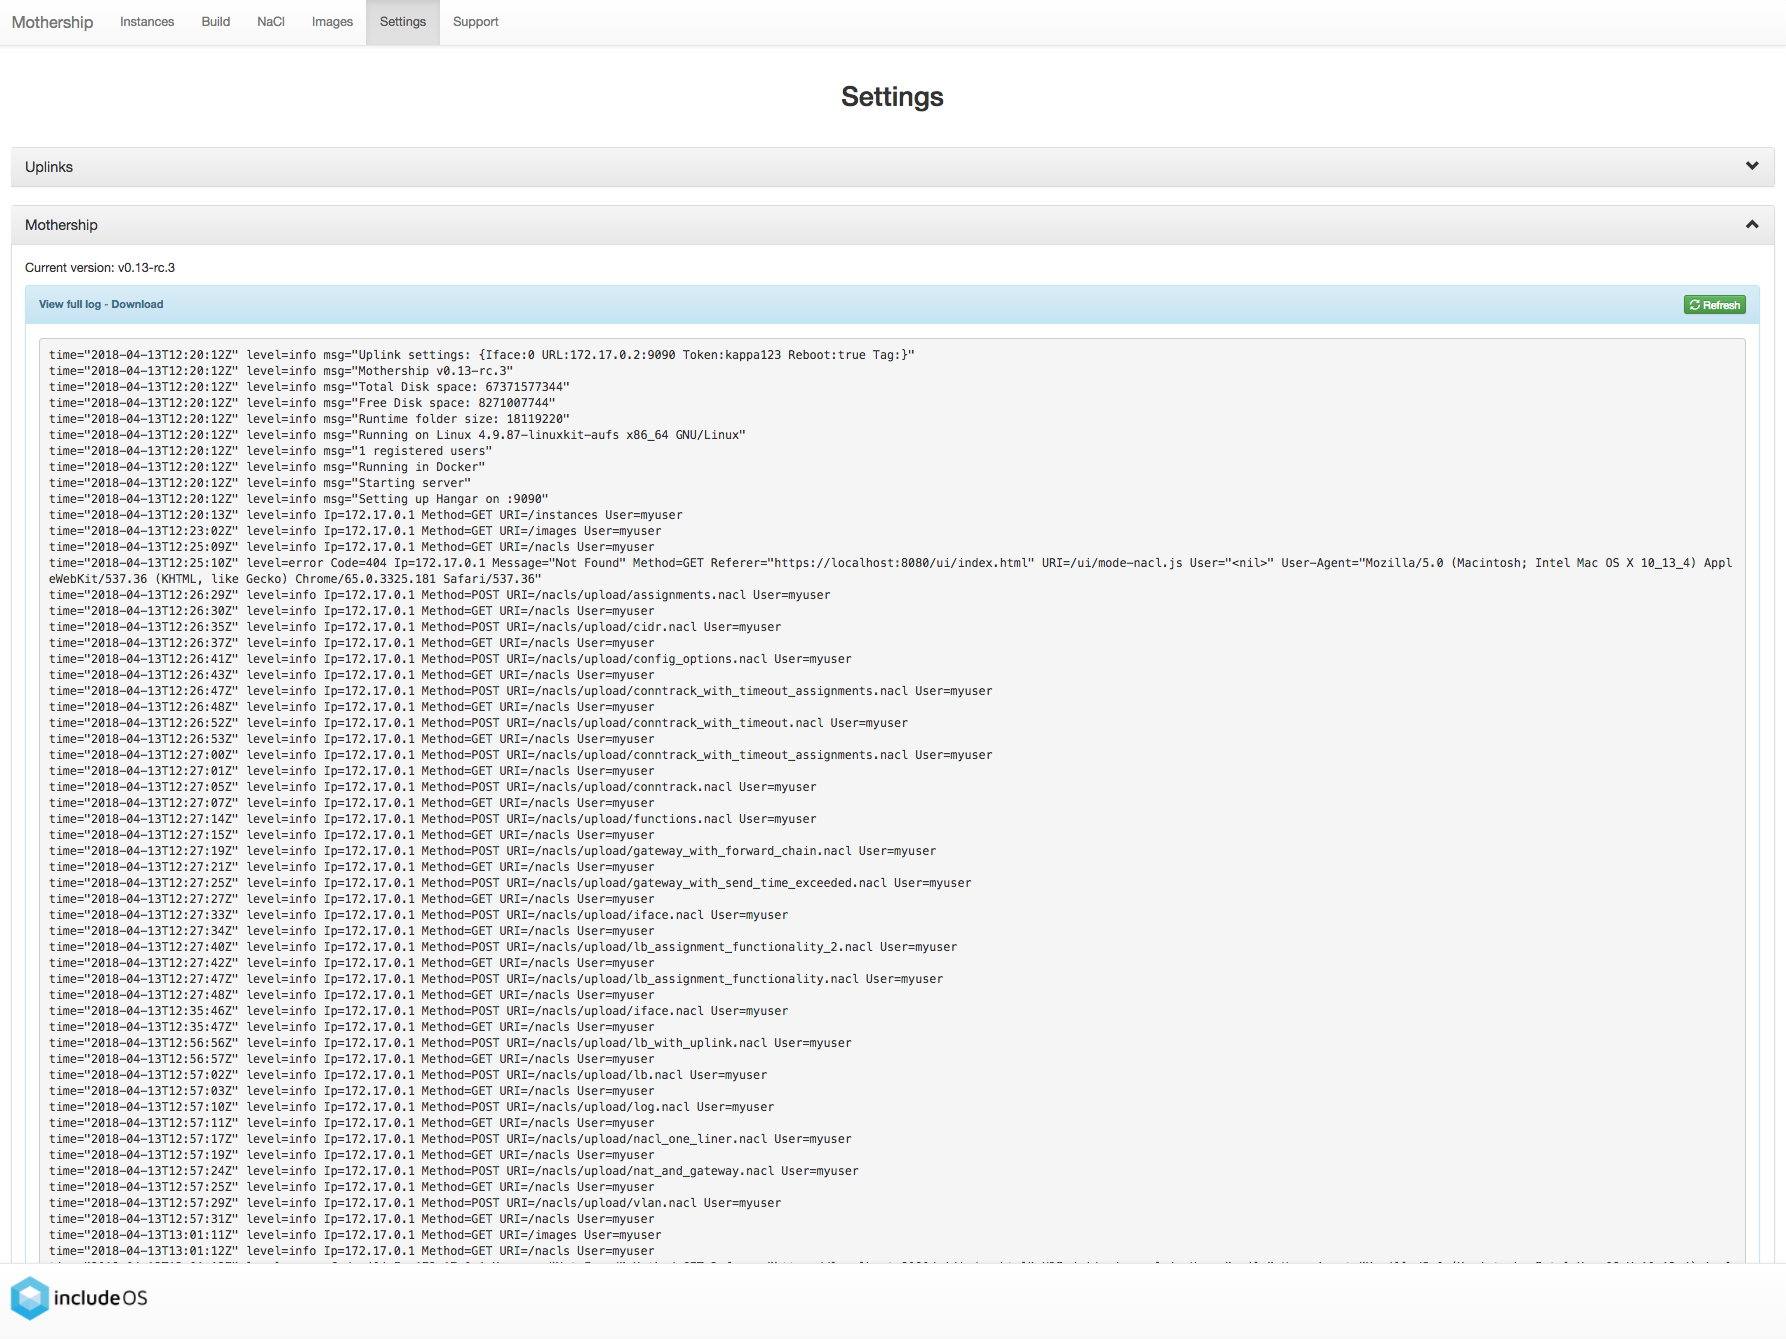Click the POST gateway_with_send_time_exceeded.nacl line
1786x1339 pixels.
[510, 883]
